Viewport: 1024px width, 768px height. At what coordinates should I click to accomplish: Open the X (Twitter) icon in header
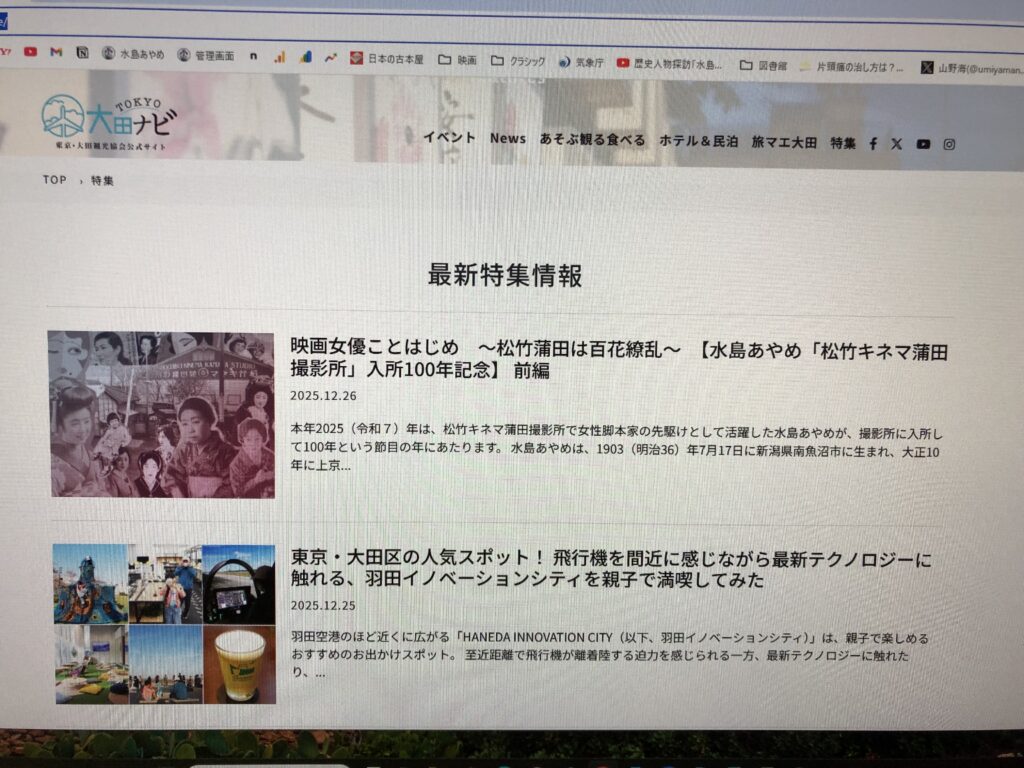897,144
